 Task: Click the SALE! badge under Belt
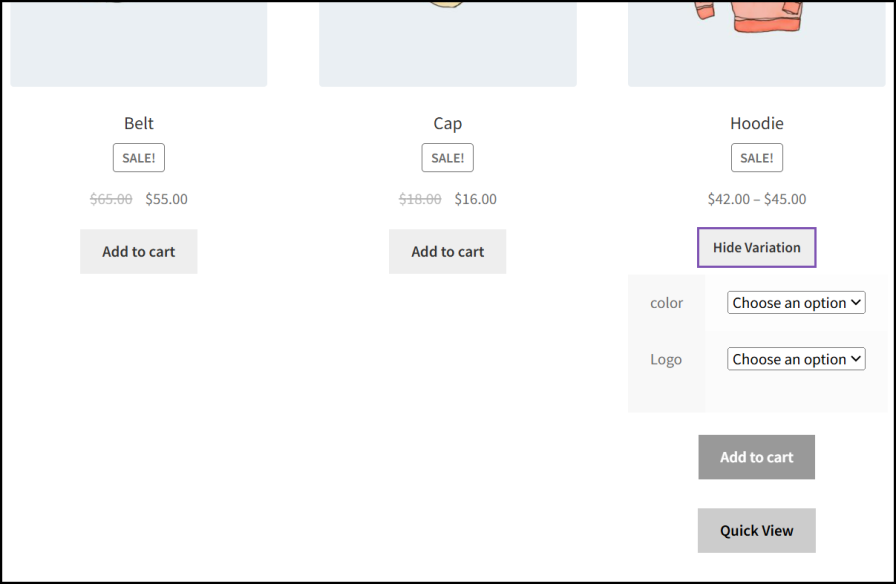click(x=139, y=158)
